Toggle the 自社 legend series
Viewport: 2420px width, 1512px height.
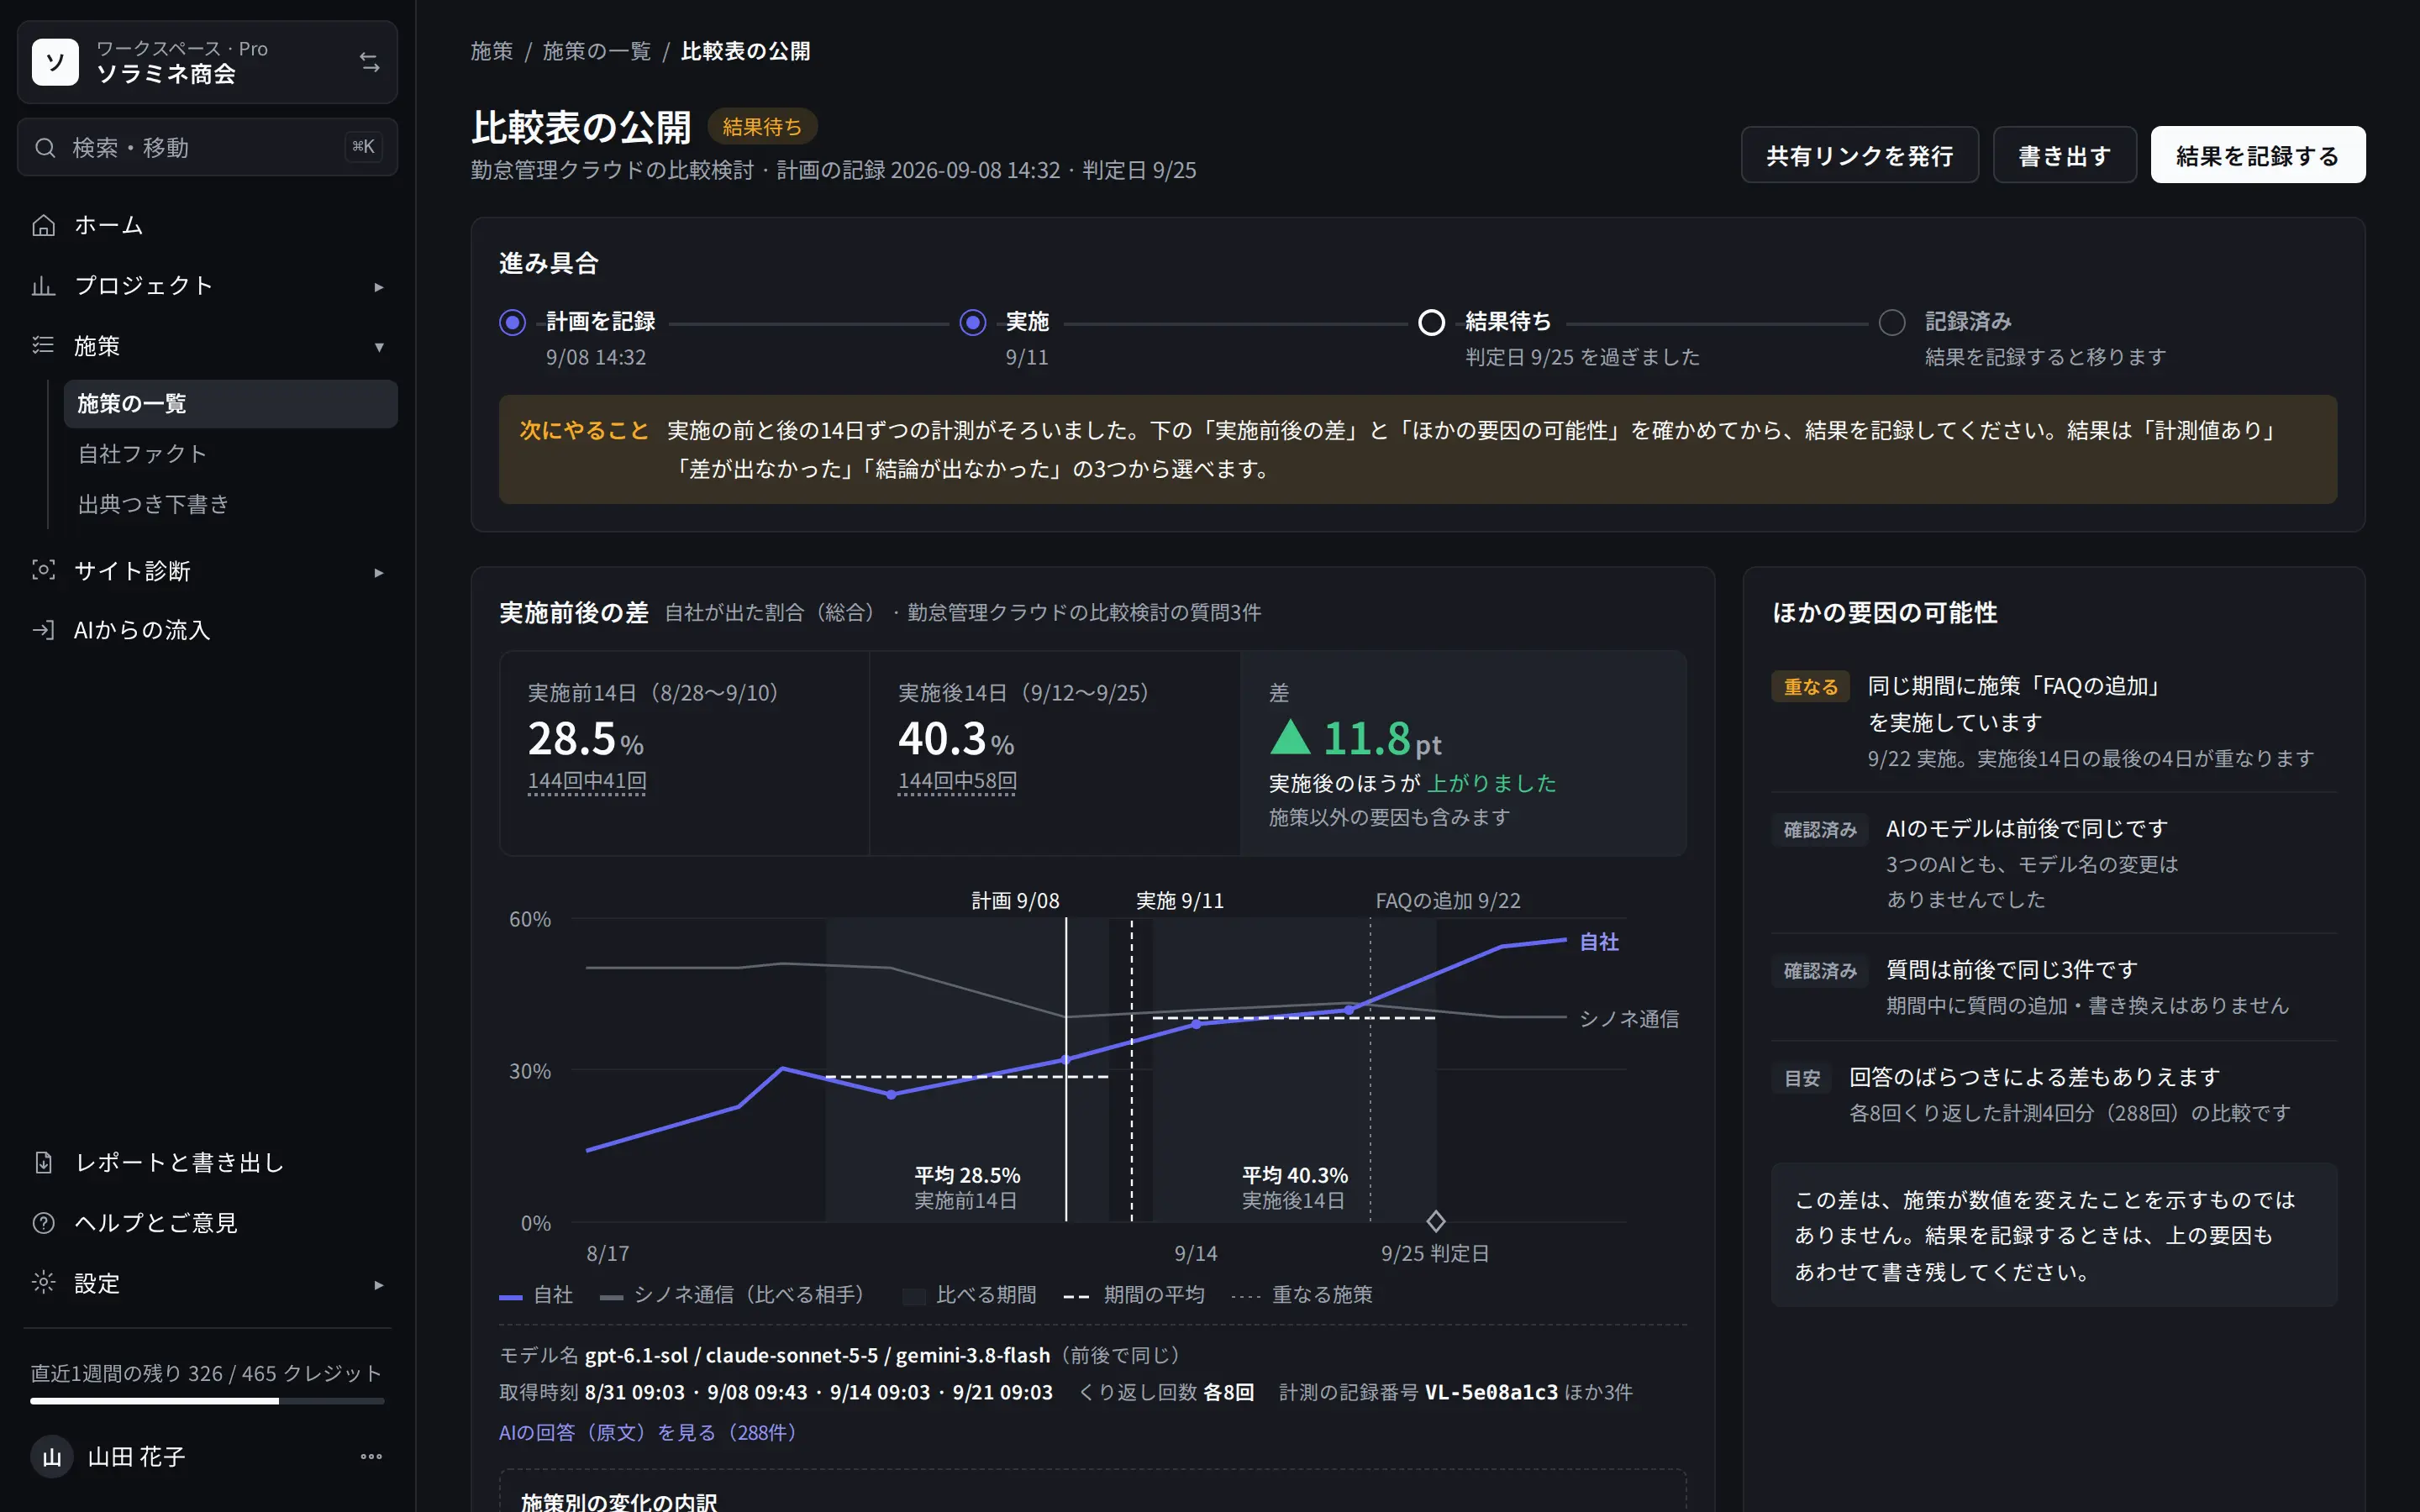coord(536,1295)
